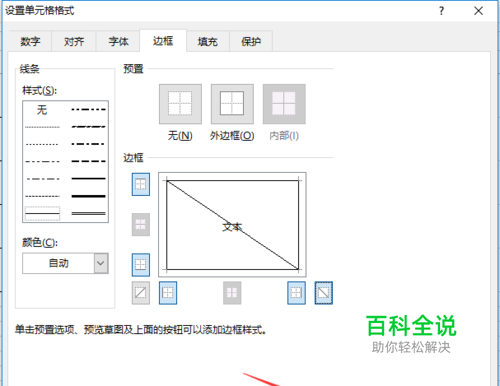
Task: Choose the slanted dash-dot line style
Action: (x=89, y=127)
